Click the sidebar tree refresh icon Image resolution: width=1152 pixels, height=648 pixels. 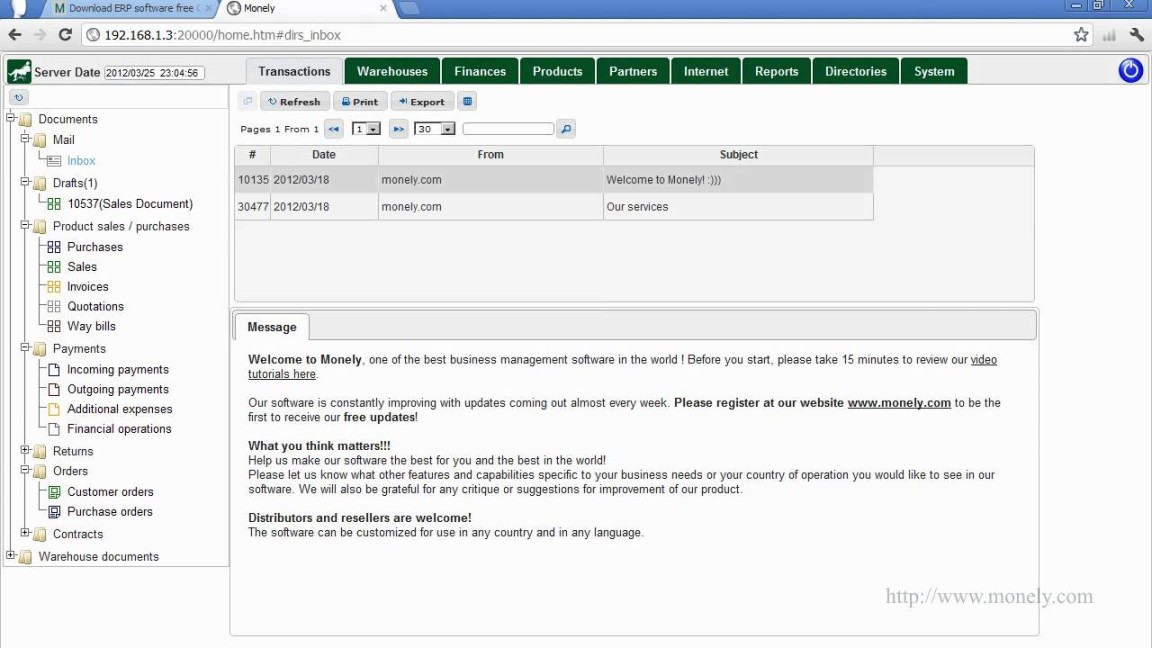coord(18,97)
